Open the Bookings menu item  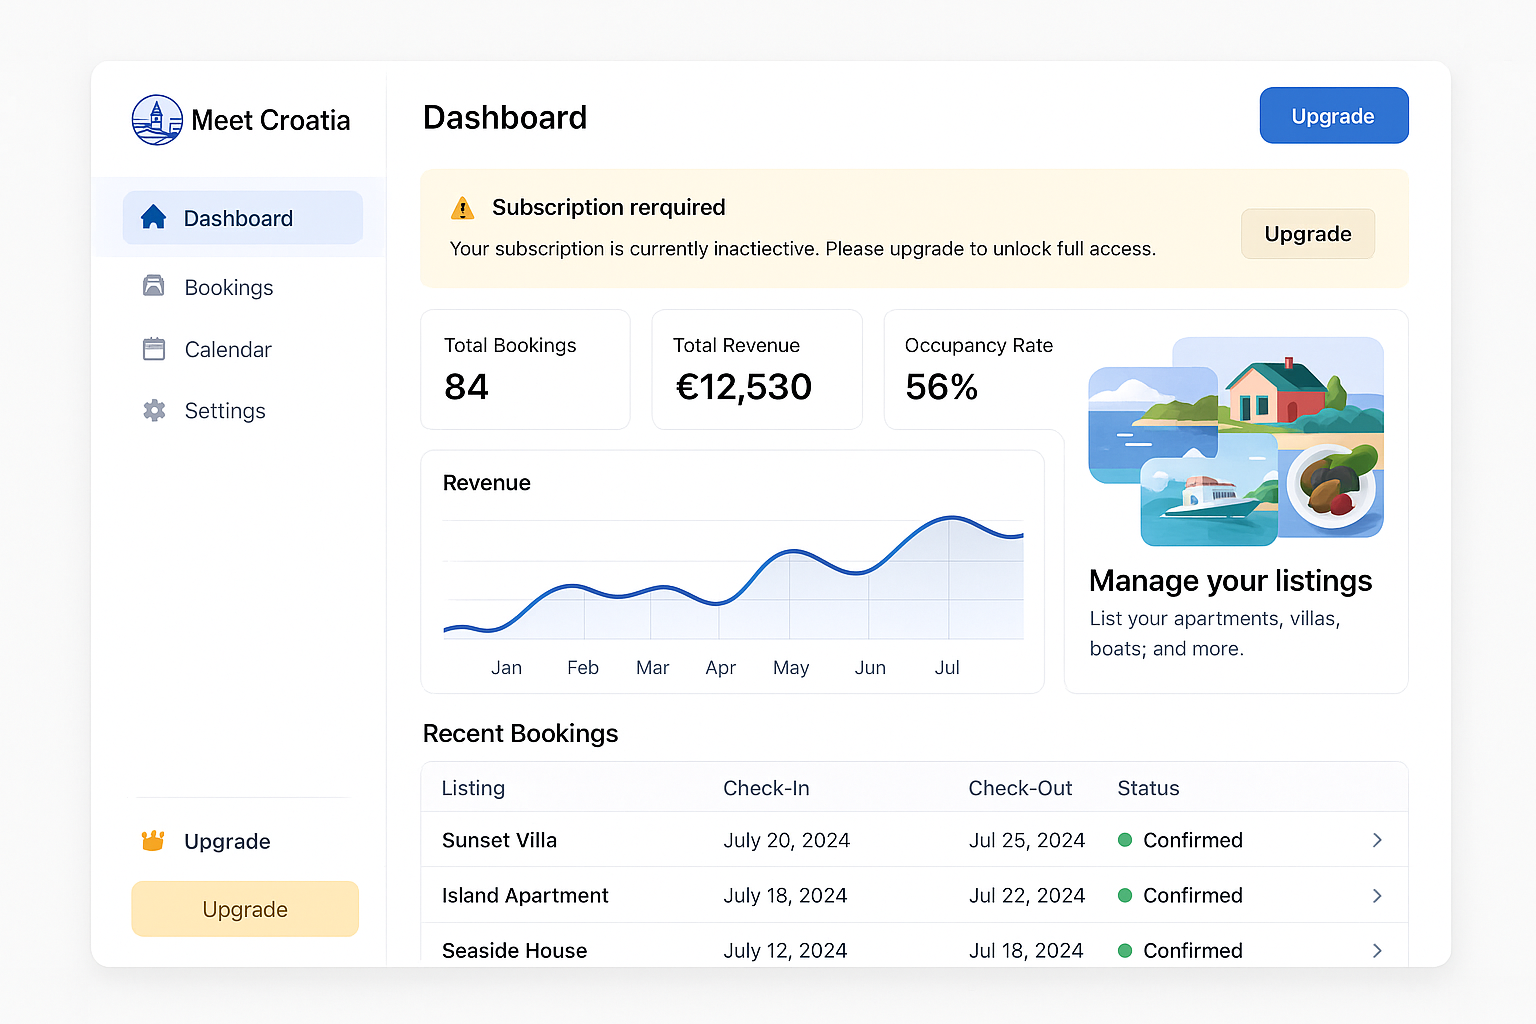pyautogui.click(x=228, y=288)
